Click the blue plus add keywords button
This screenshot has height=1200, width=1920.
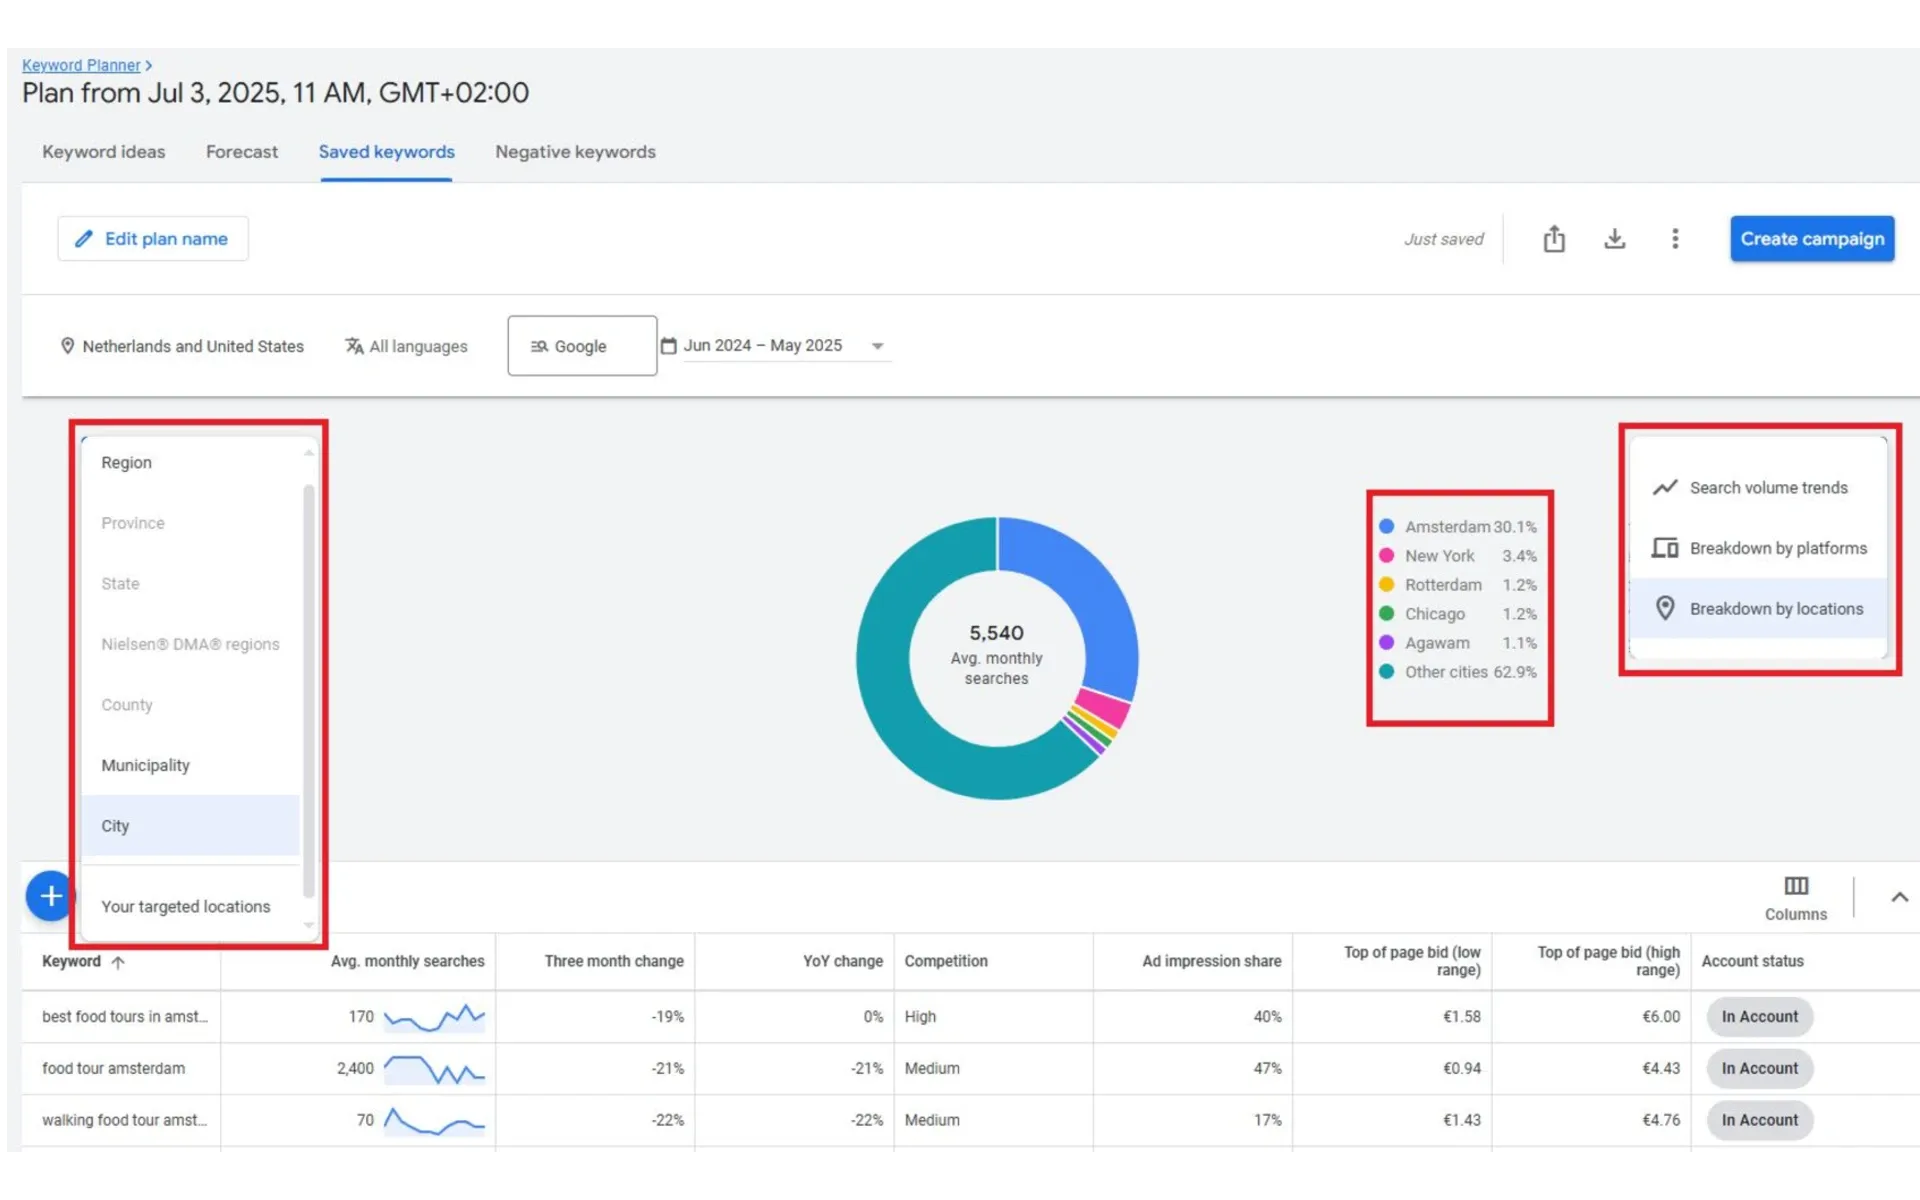point(50,896)
